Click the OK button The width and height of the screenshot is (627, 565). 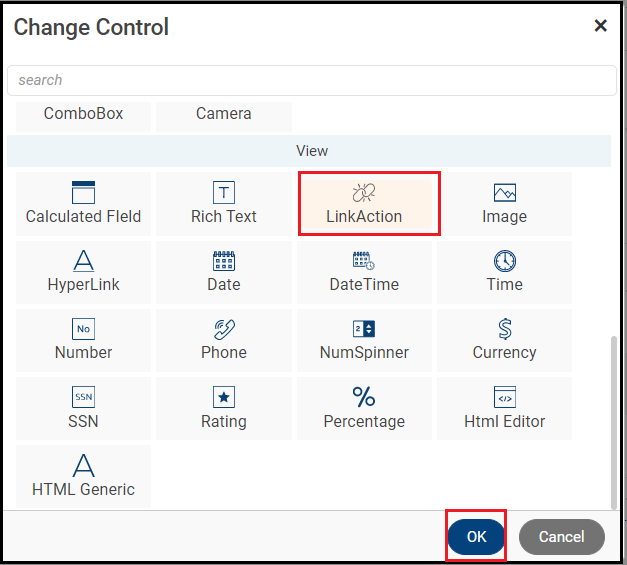pyautogui.click(x=476, y=537)
